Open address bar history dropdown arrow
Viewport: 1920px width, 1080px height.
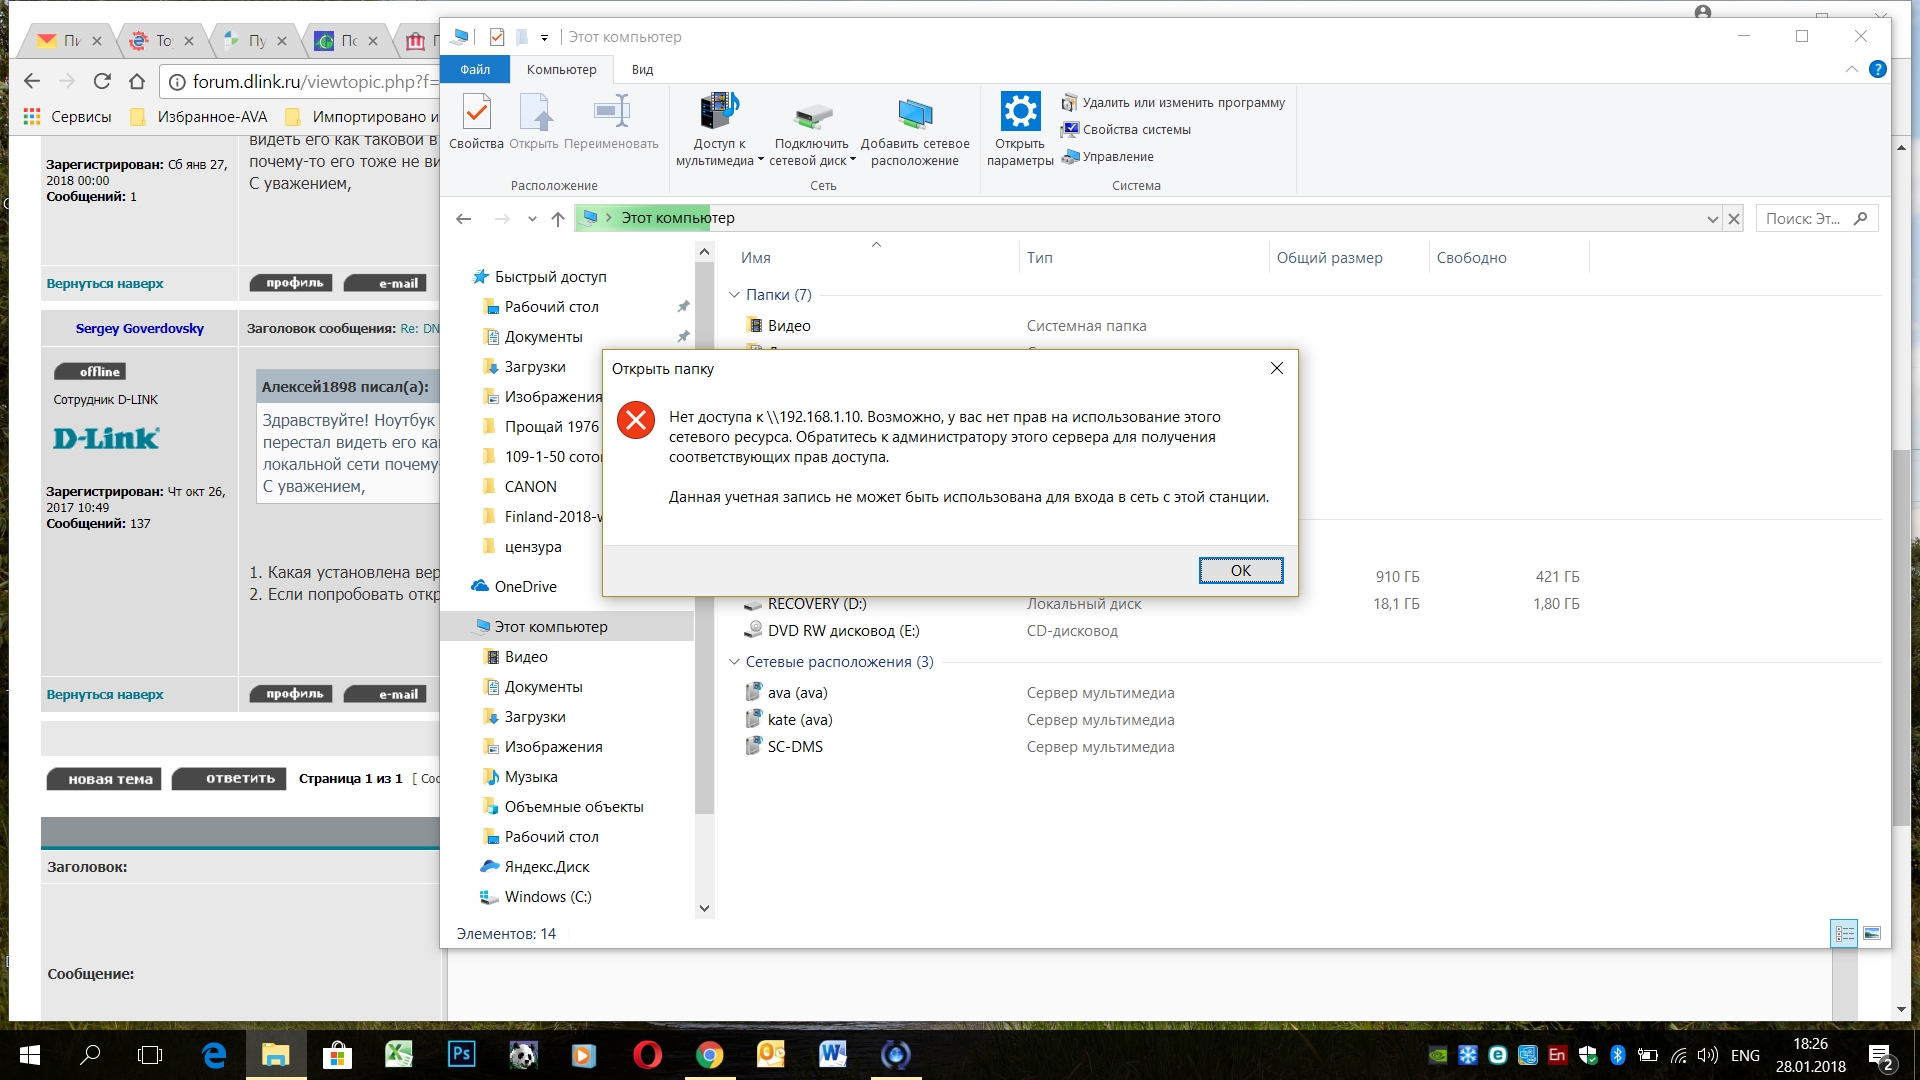tap(1712, 219)
